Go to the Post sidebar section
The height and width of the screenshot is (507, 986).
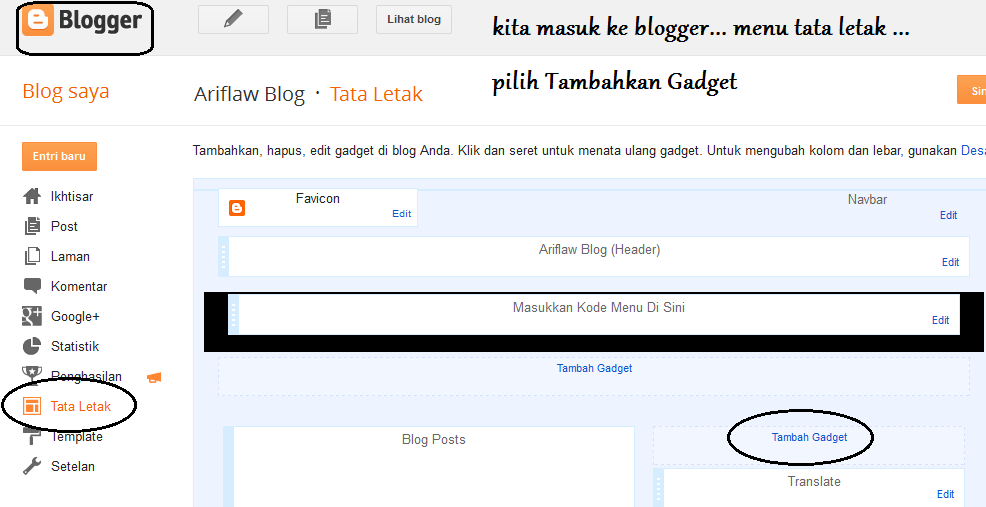pos(64,226)
